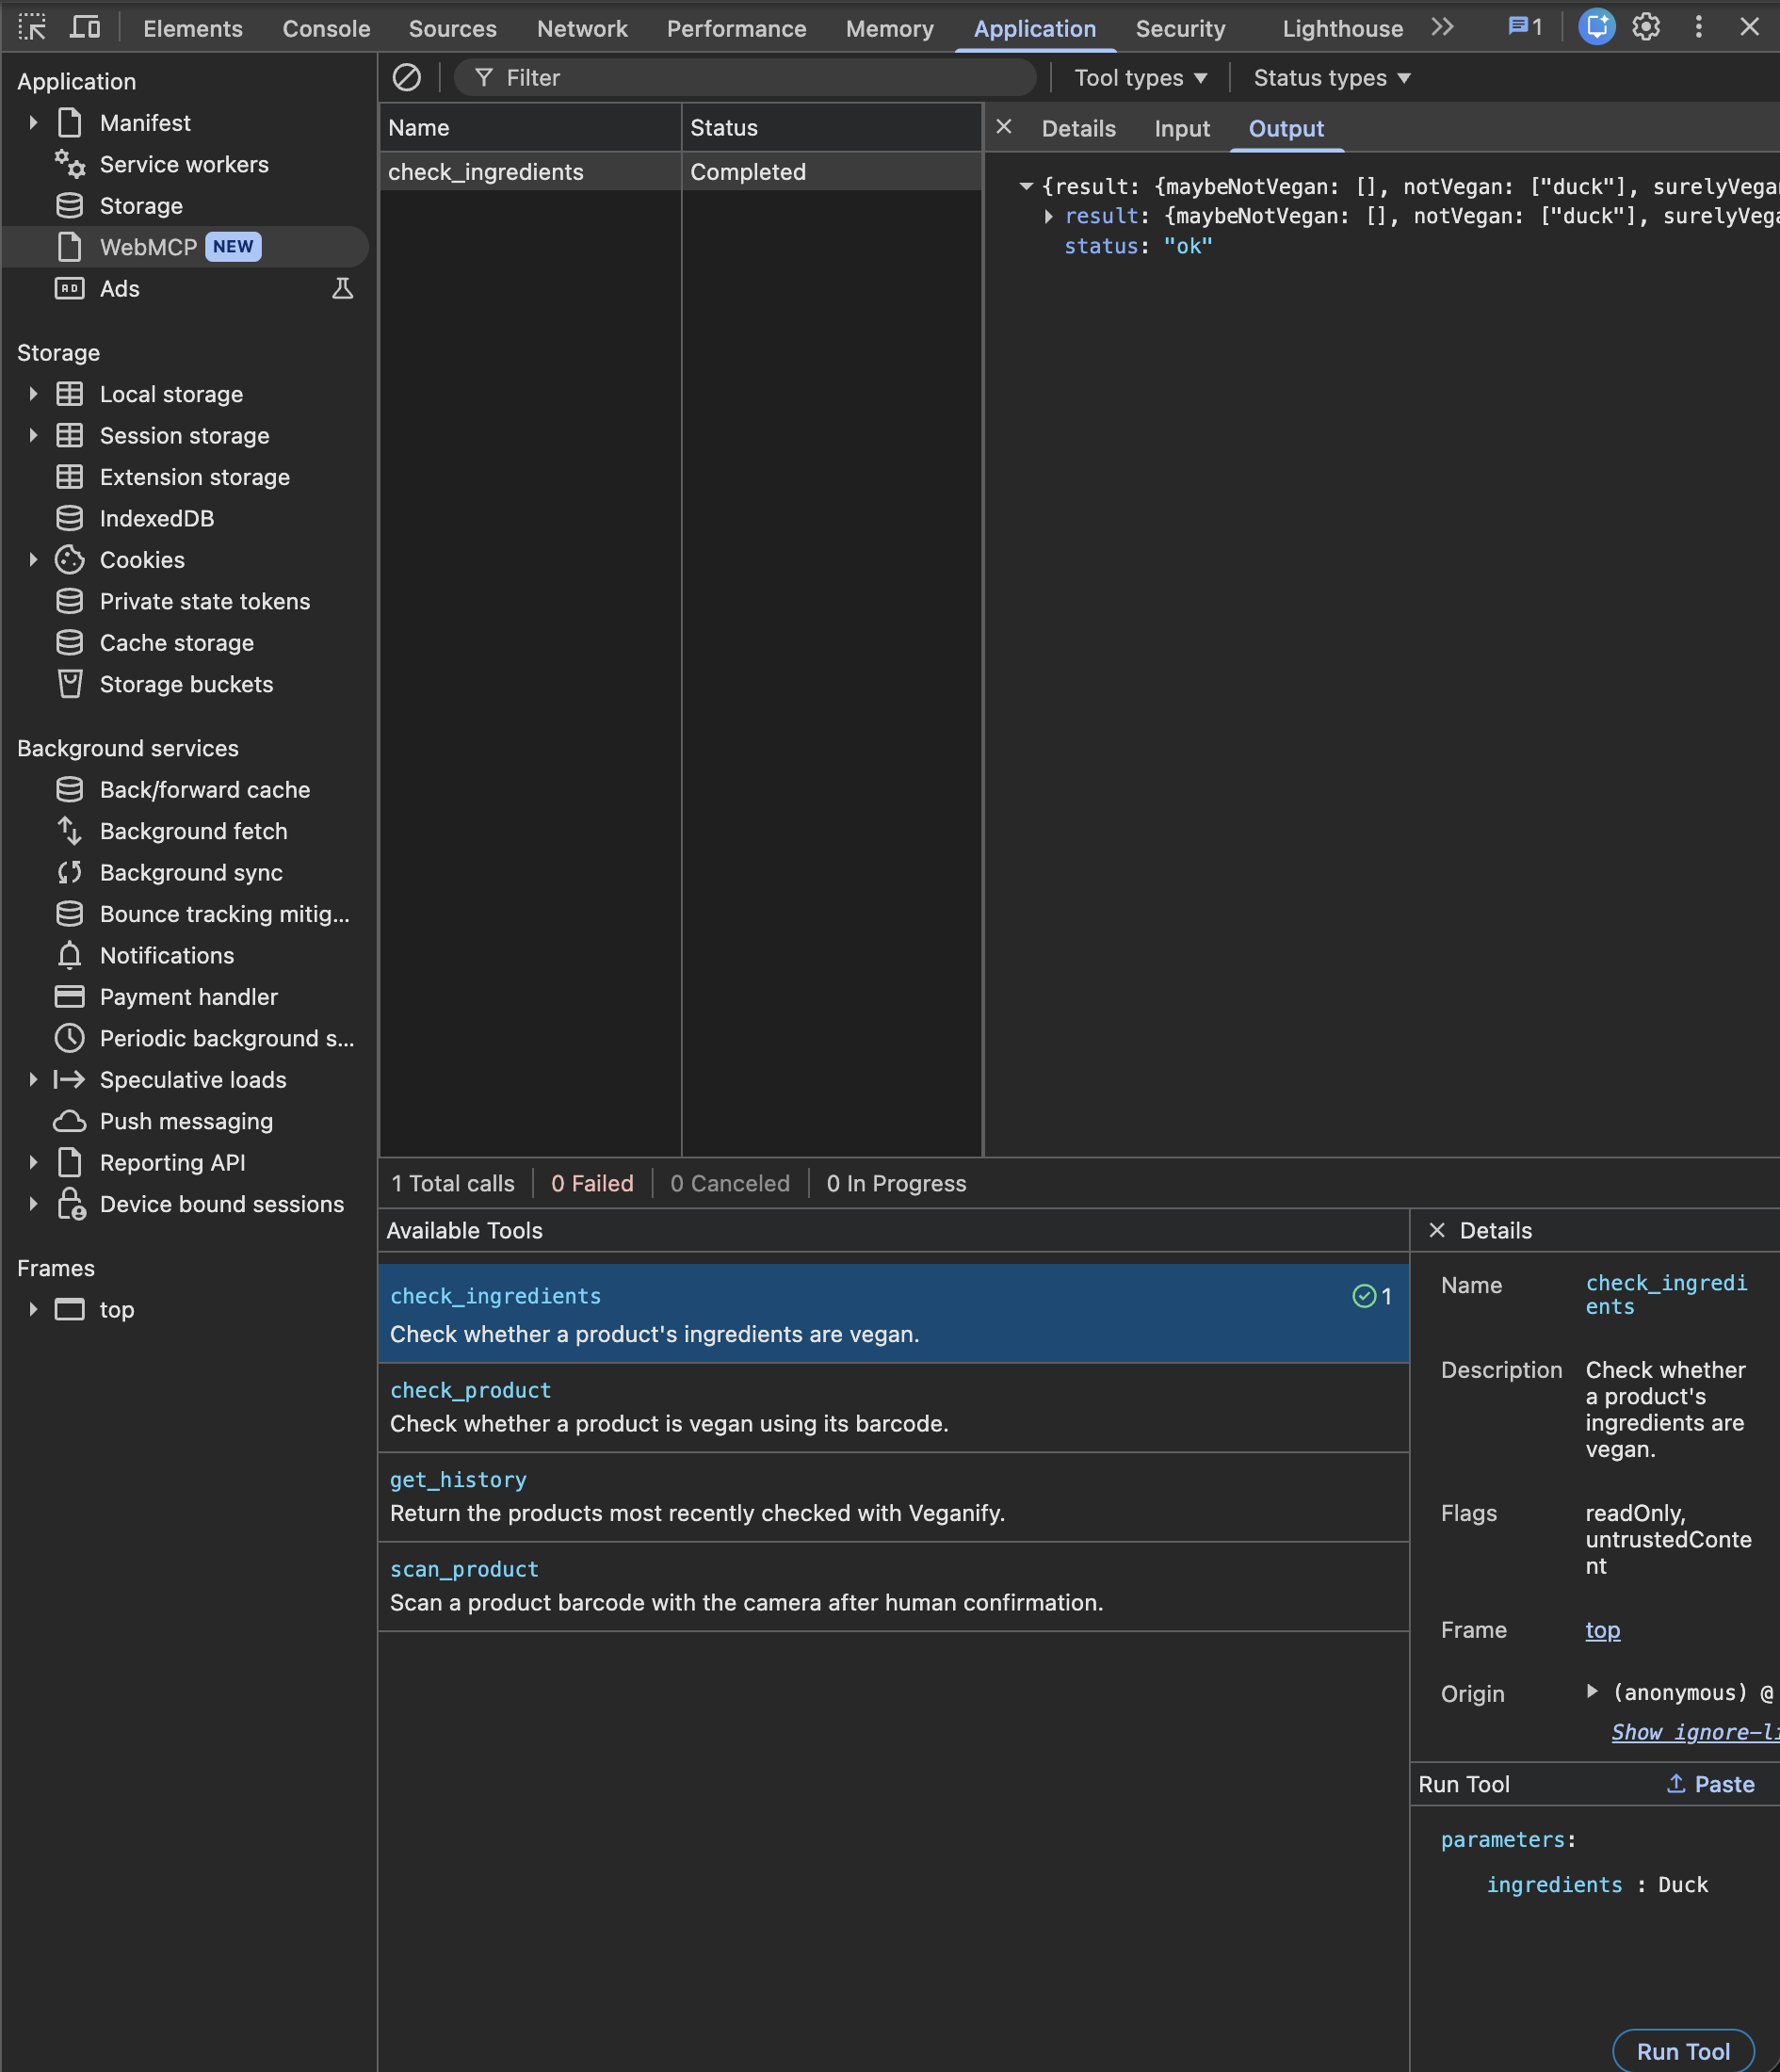
Task: Edit the ingredients parameter value Duck
Action: (1683, 1884)
